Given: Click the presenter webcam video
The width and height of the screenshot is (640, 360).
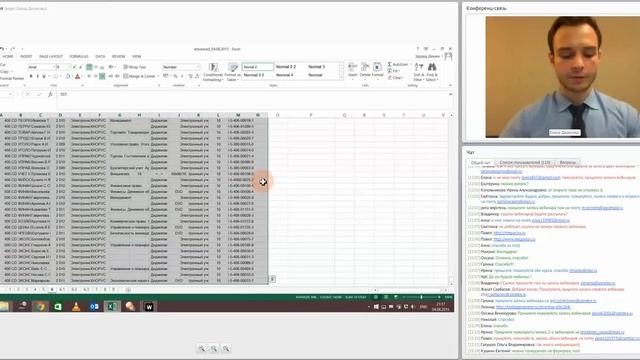Looking at the screenshot, I should tap(562, 77).
